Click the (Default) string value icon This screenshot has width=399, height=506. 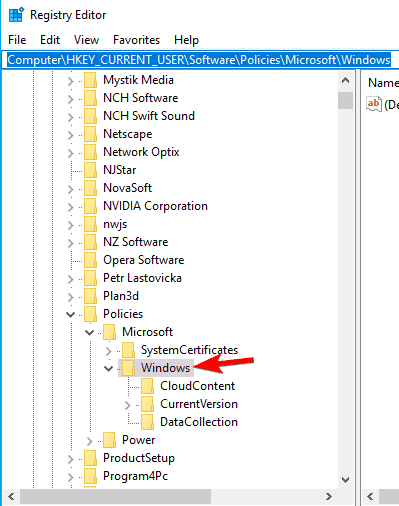pyautogui.click(x=374, y=104)
